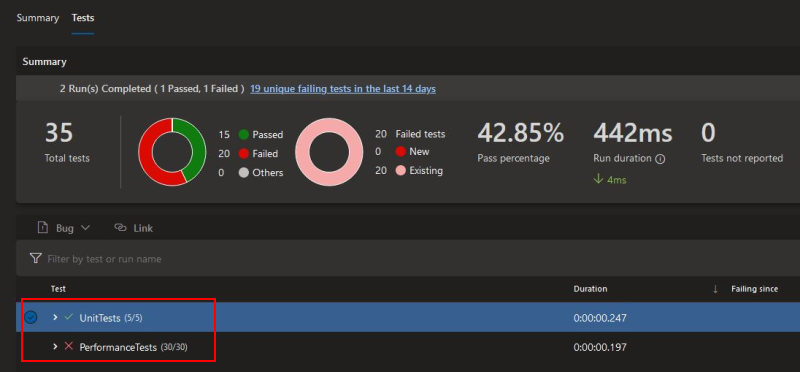Click the red Failed legend dot
Screen dimensions: 800x372
[243, 154]
